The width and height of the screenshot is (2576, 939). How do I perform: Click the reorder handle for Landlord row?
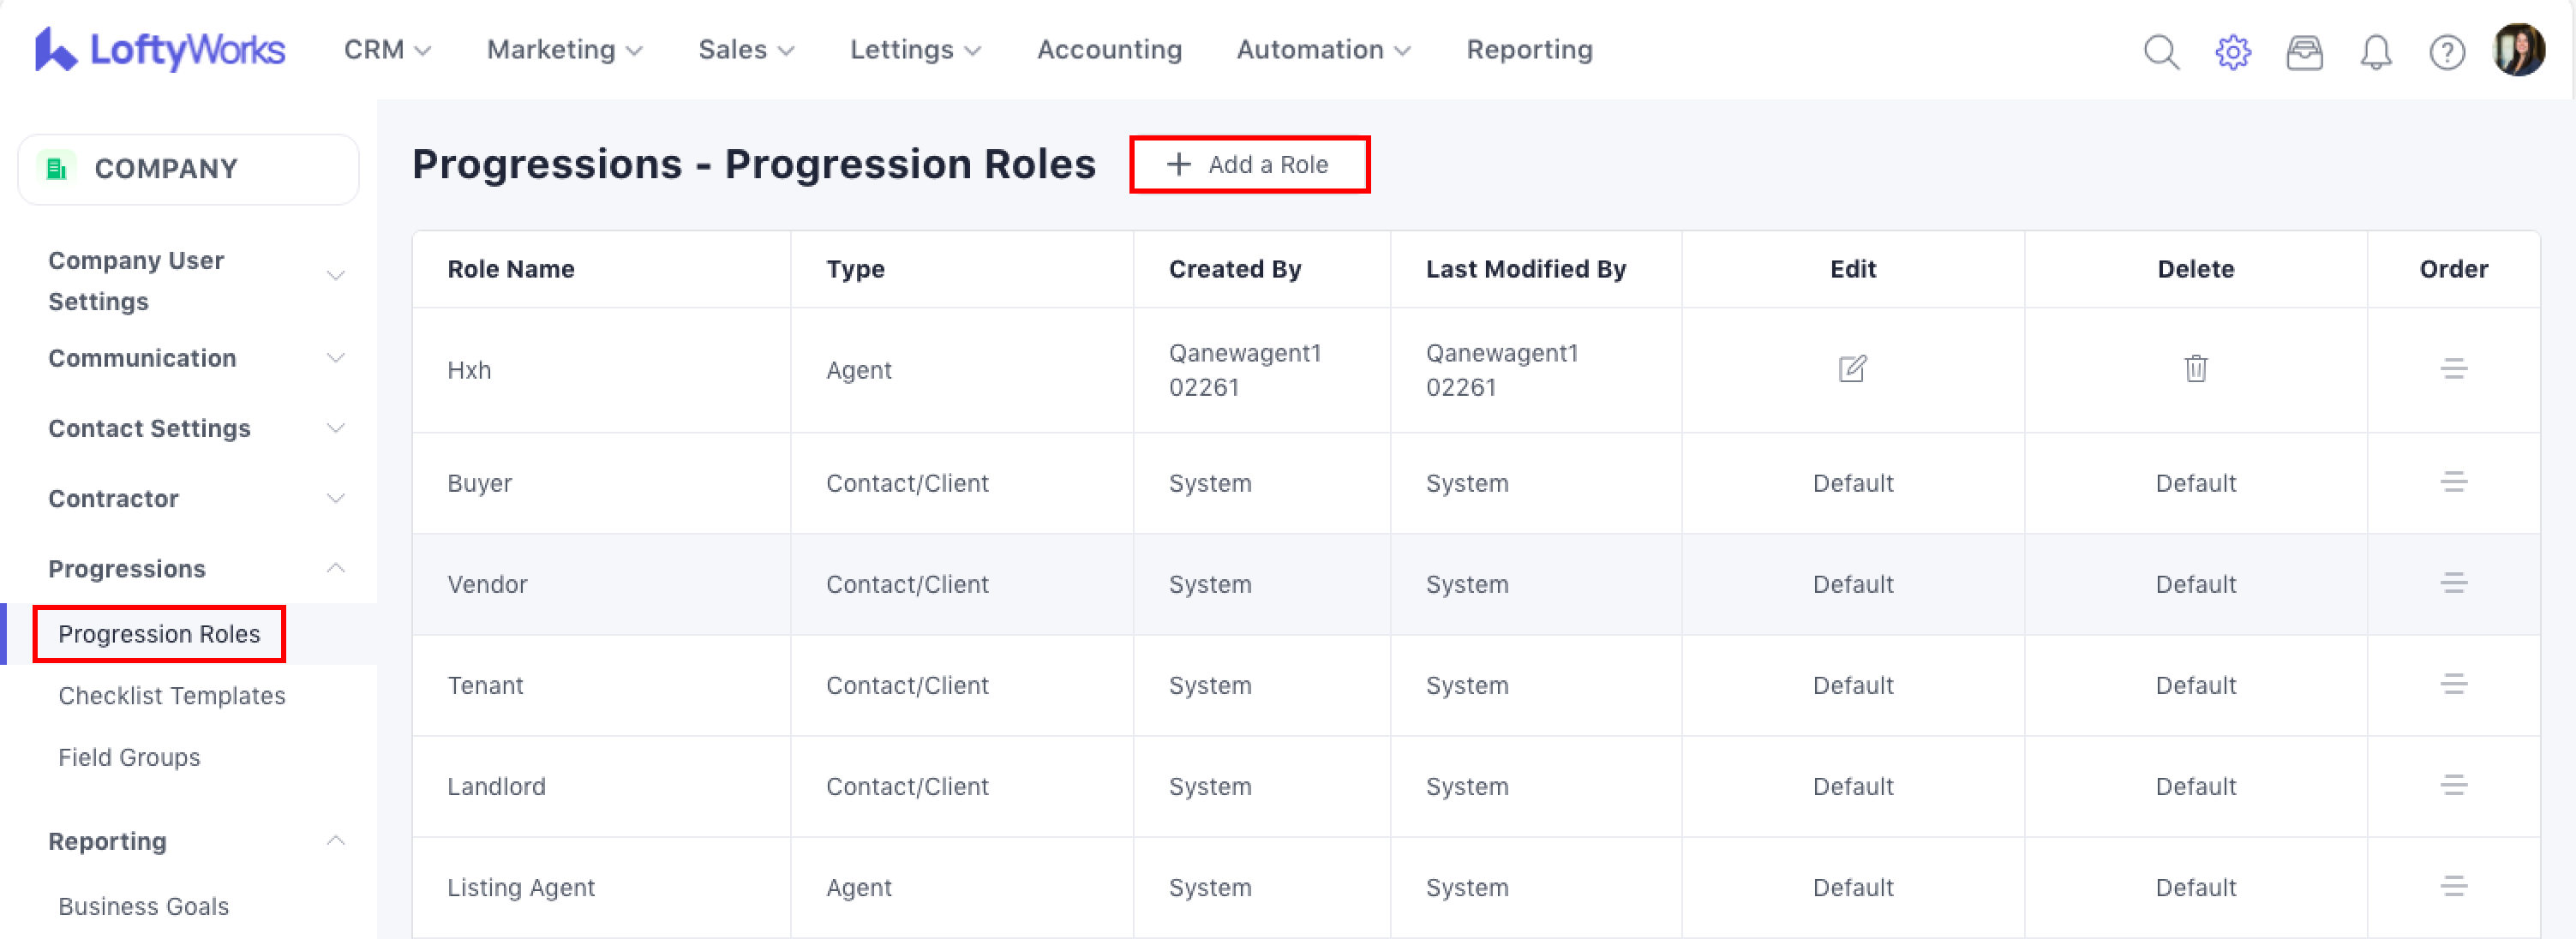point(2453,785)
